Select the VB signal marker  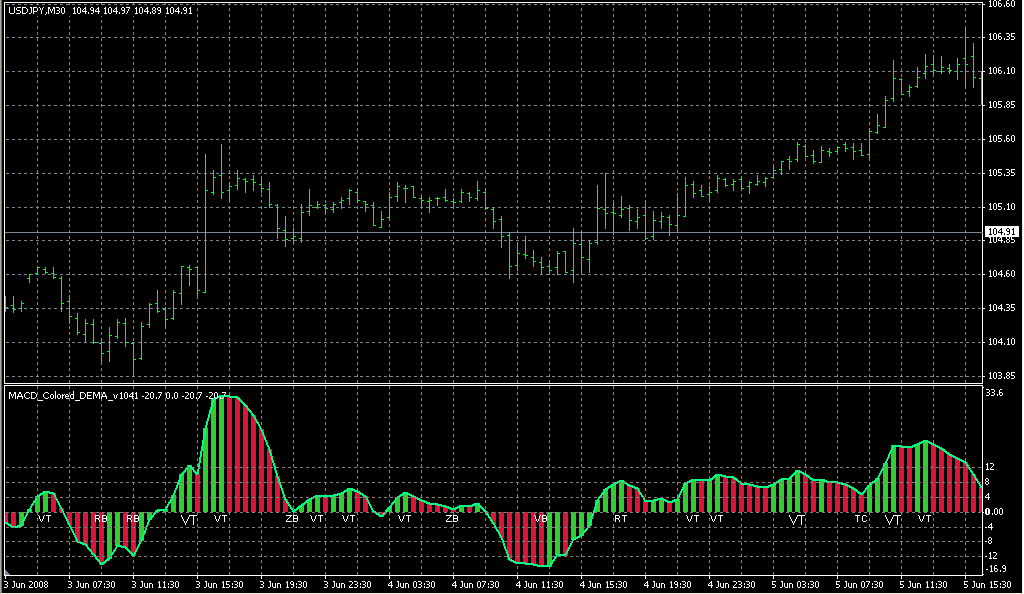[x=540, y=519]
